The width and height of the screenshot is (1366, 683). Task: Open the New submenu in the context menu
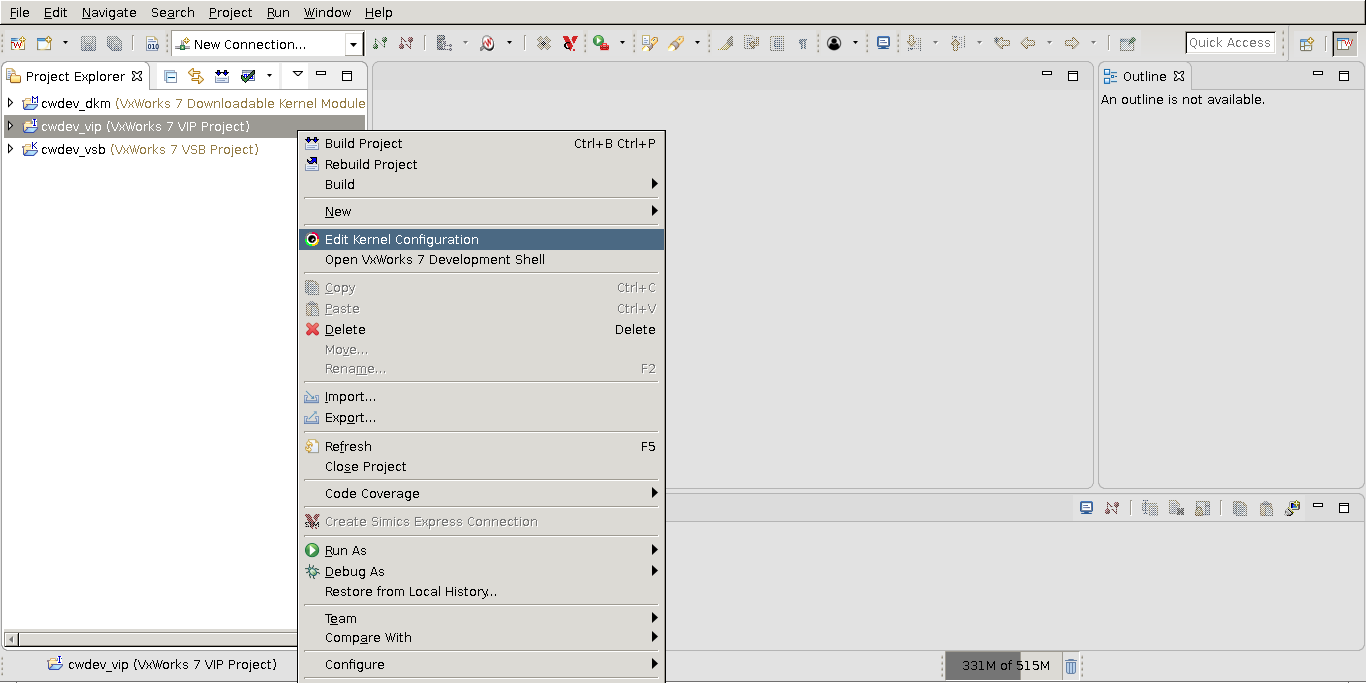click(481, 211)
